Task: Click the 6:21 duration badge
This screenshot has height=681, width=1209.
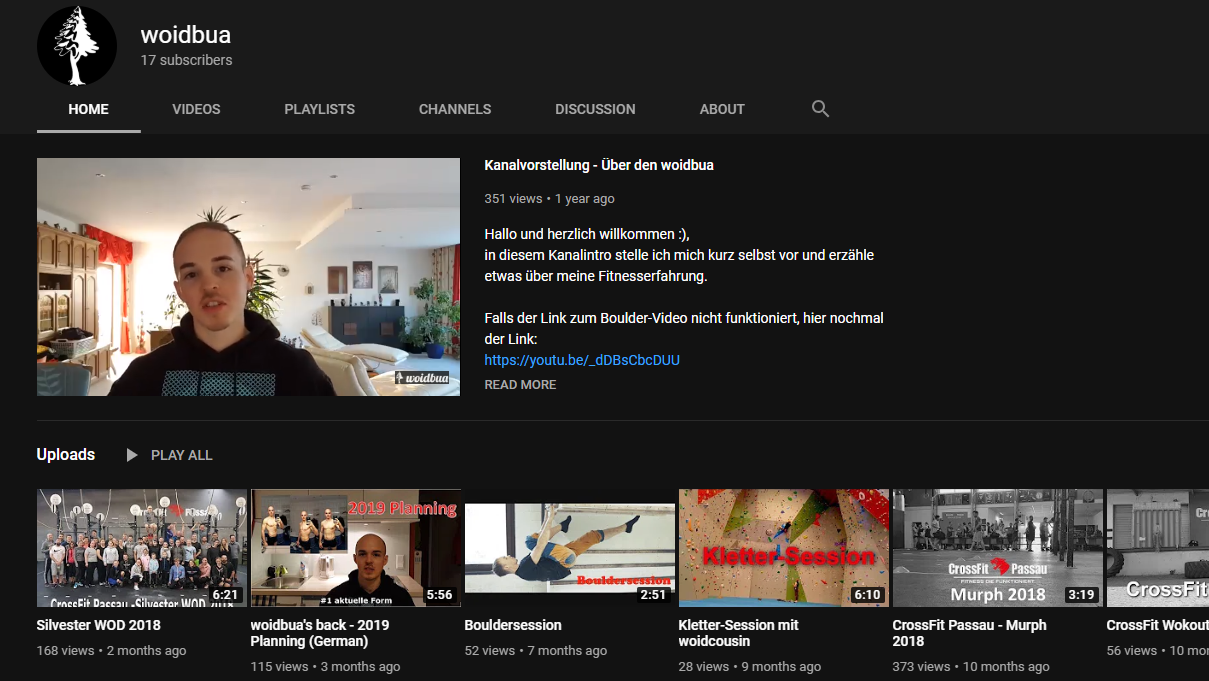Action: (226, 595)
